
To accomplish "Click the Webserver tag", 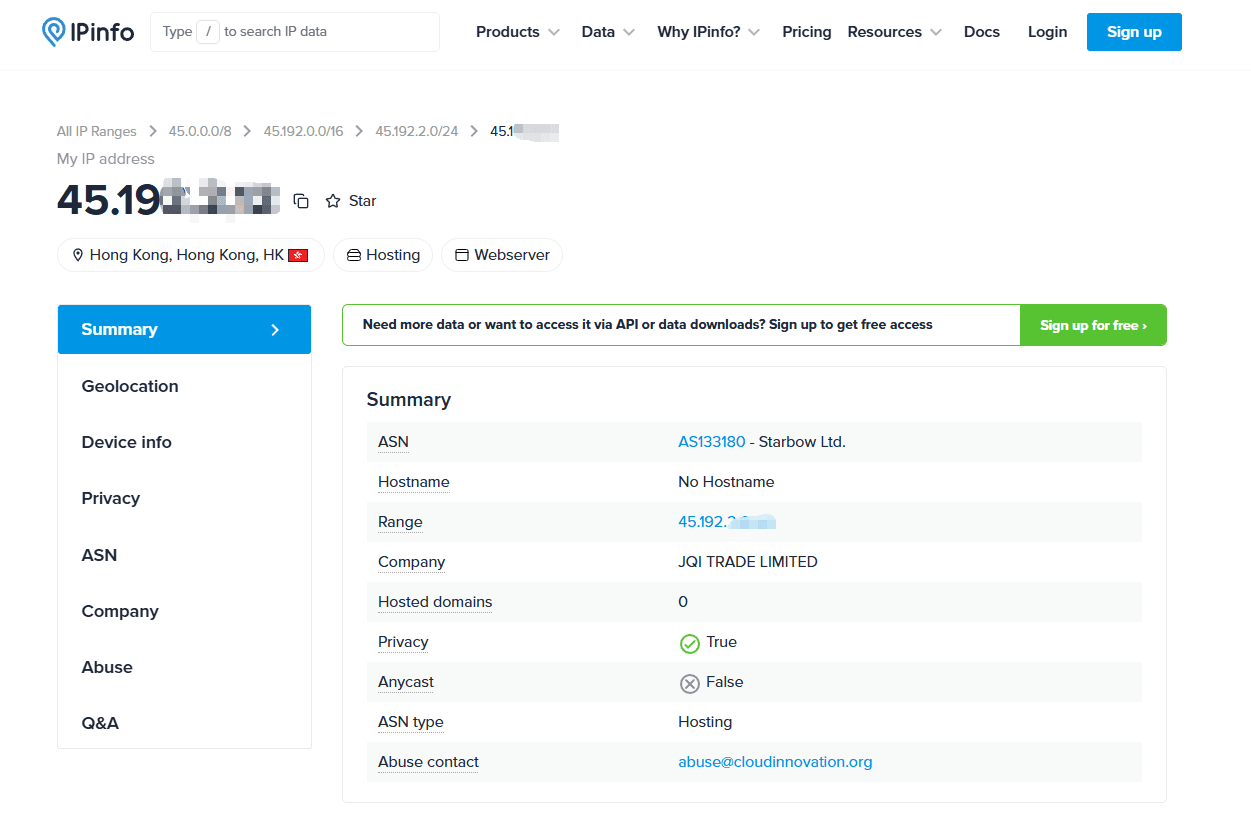I will [x=502, y=255].
